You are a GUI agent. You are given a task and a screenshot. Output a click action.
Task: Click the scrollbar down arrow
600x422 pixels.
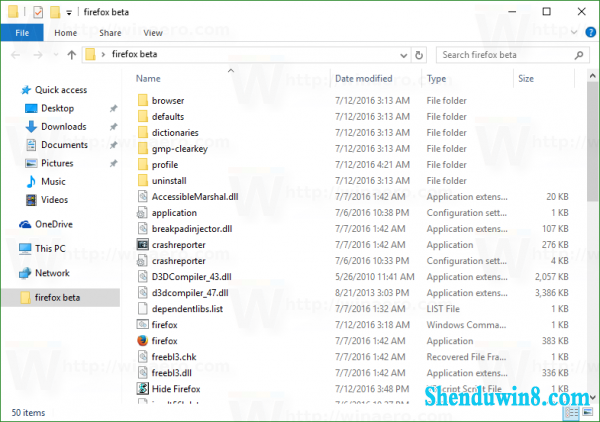click(593, 398)
